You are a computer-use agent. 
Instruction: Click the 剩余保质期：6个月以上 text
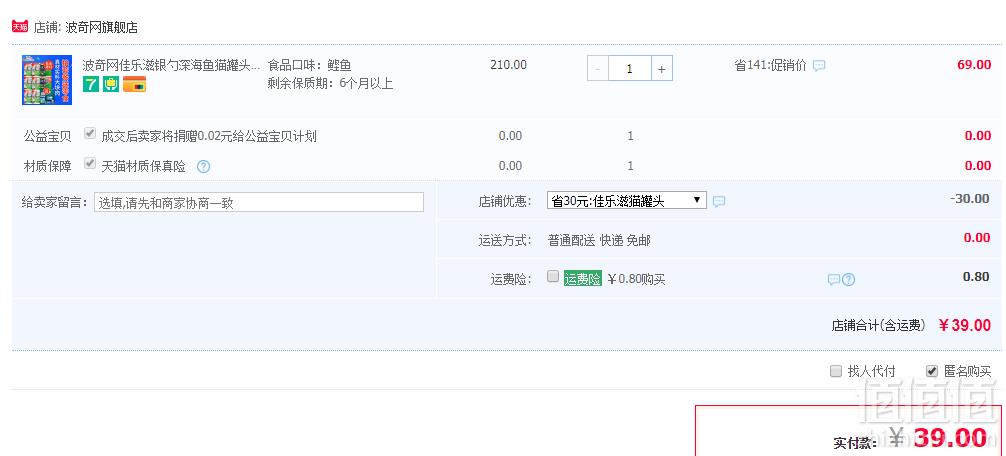coord(330,83)
